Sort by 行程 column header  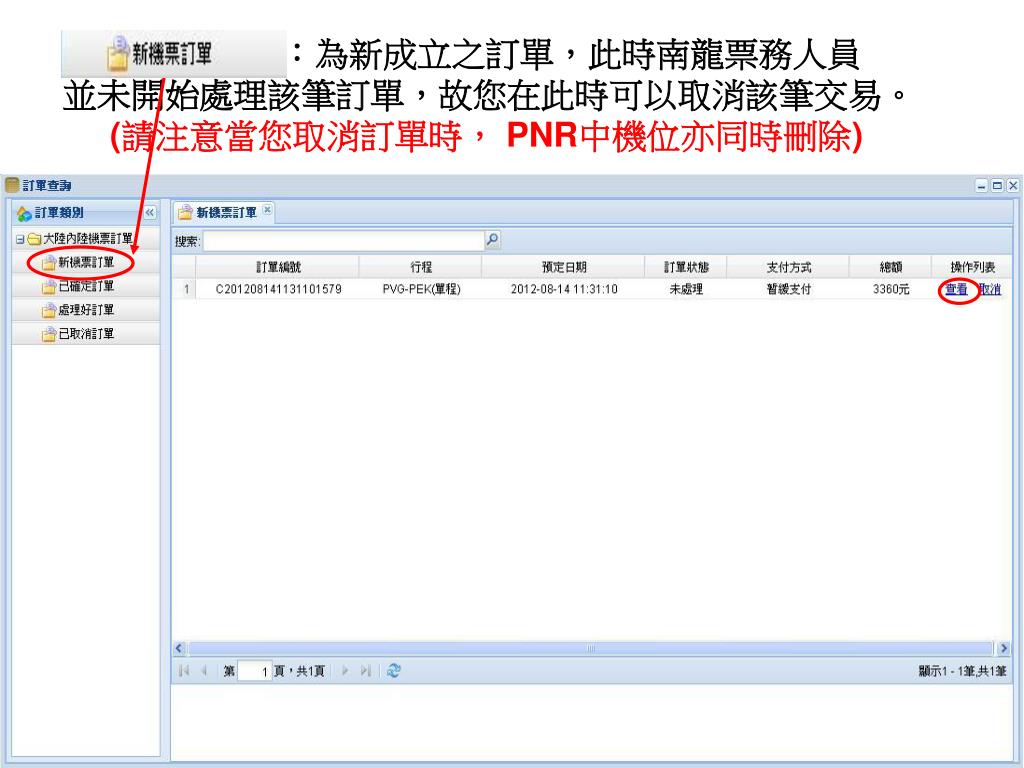pos(421,267)
